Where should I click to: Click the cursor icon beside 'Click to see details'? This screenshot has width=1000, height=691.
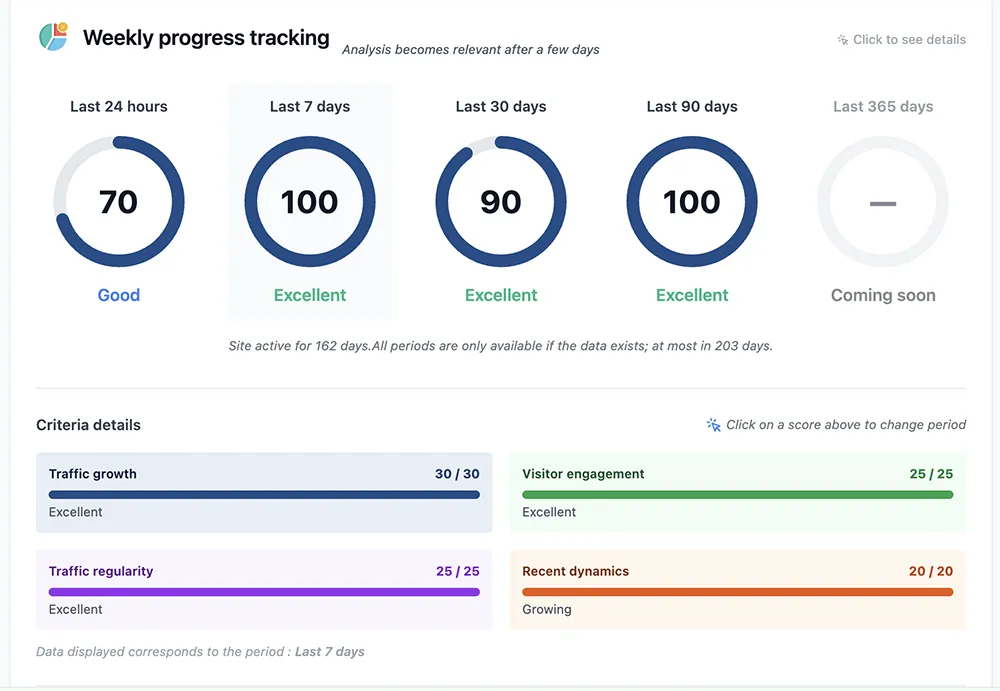[x=841, y=39]
